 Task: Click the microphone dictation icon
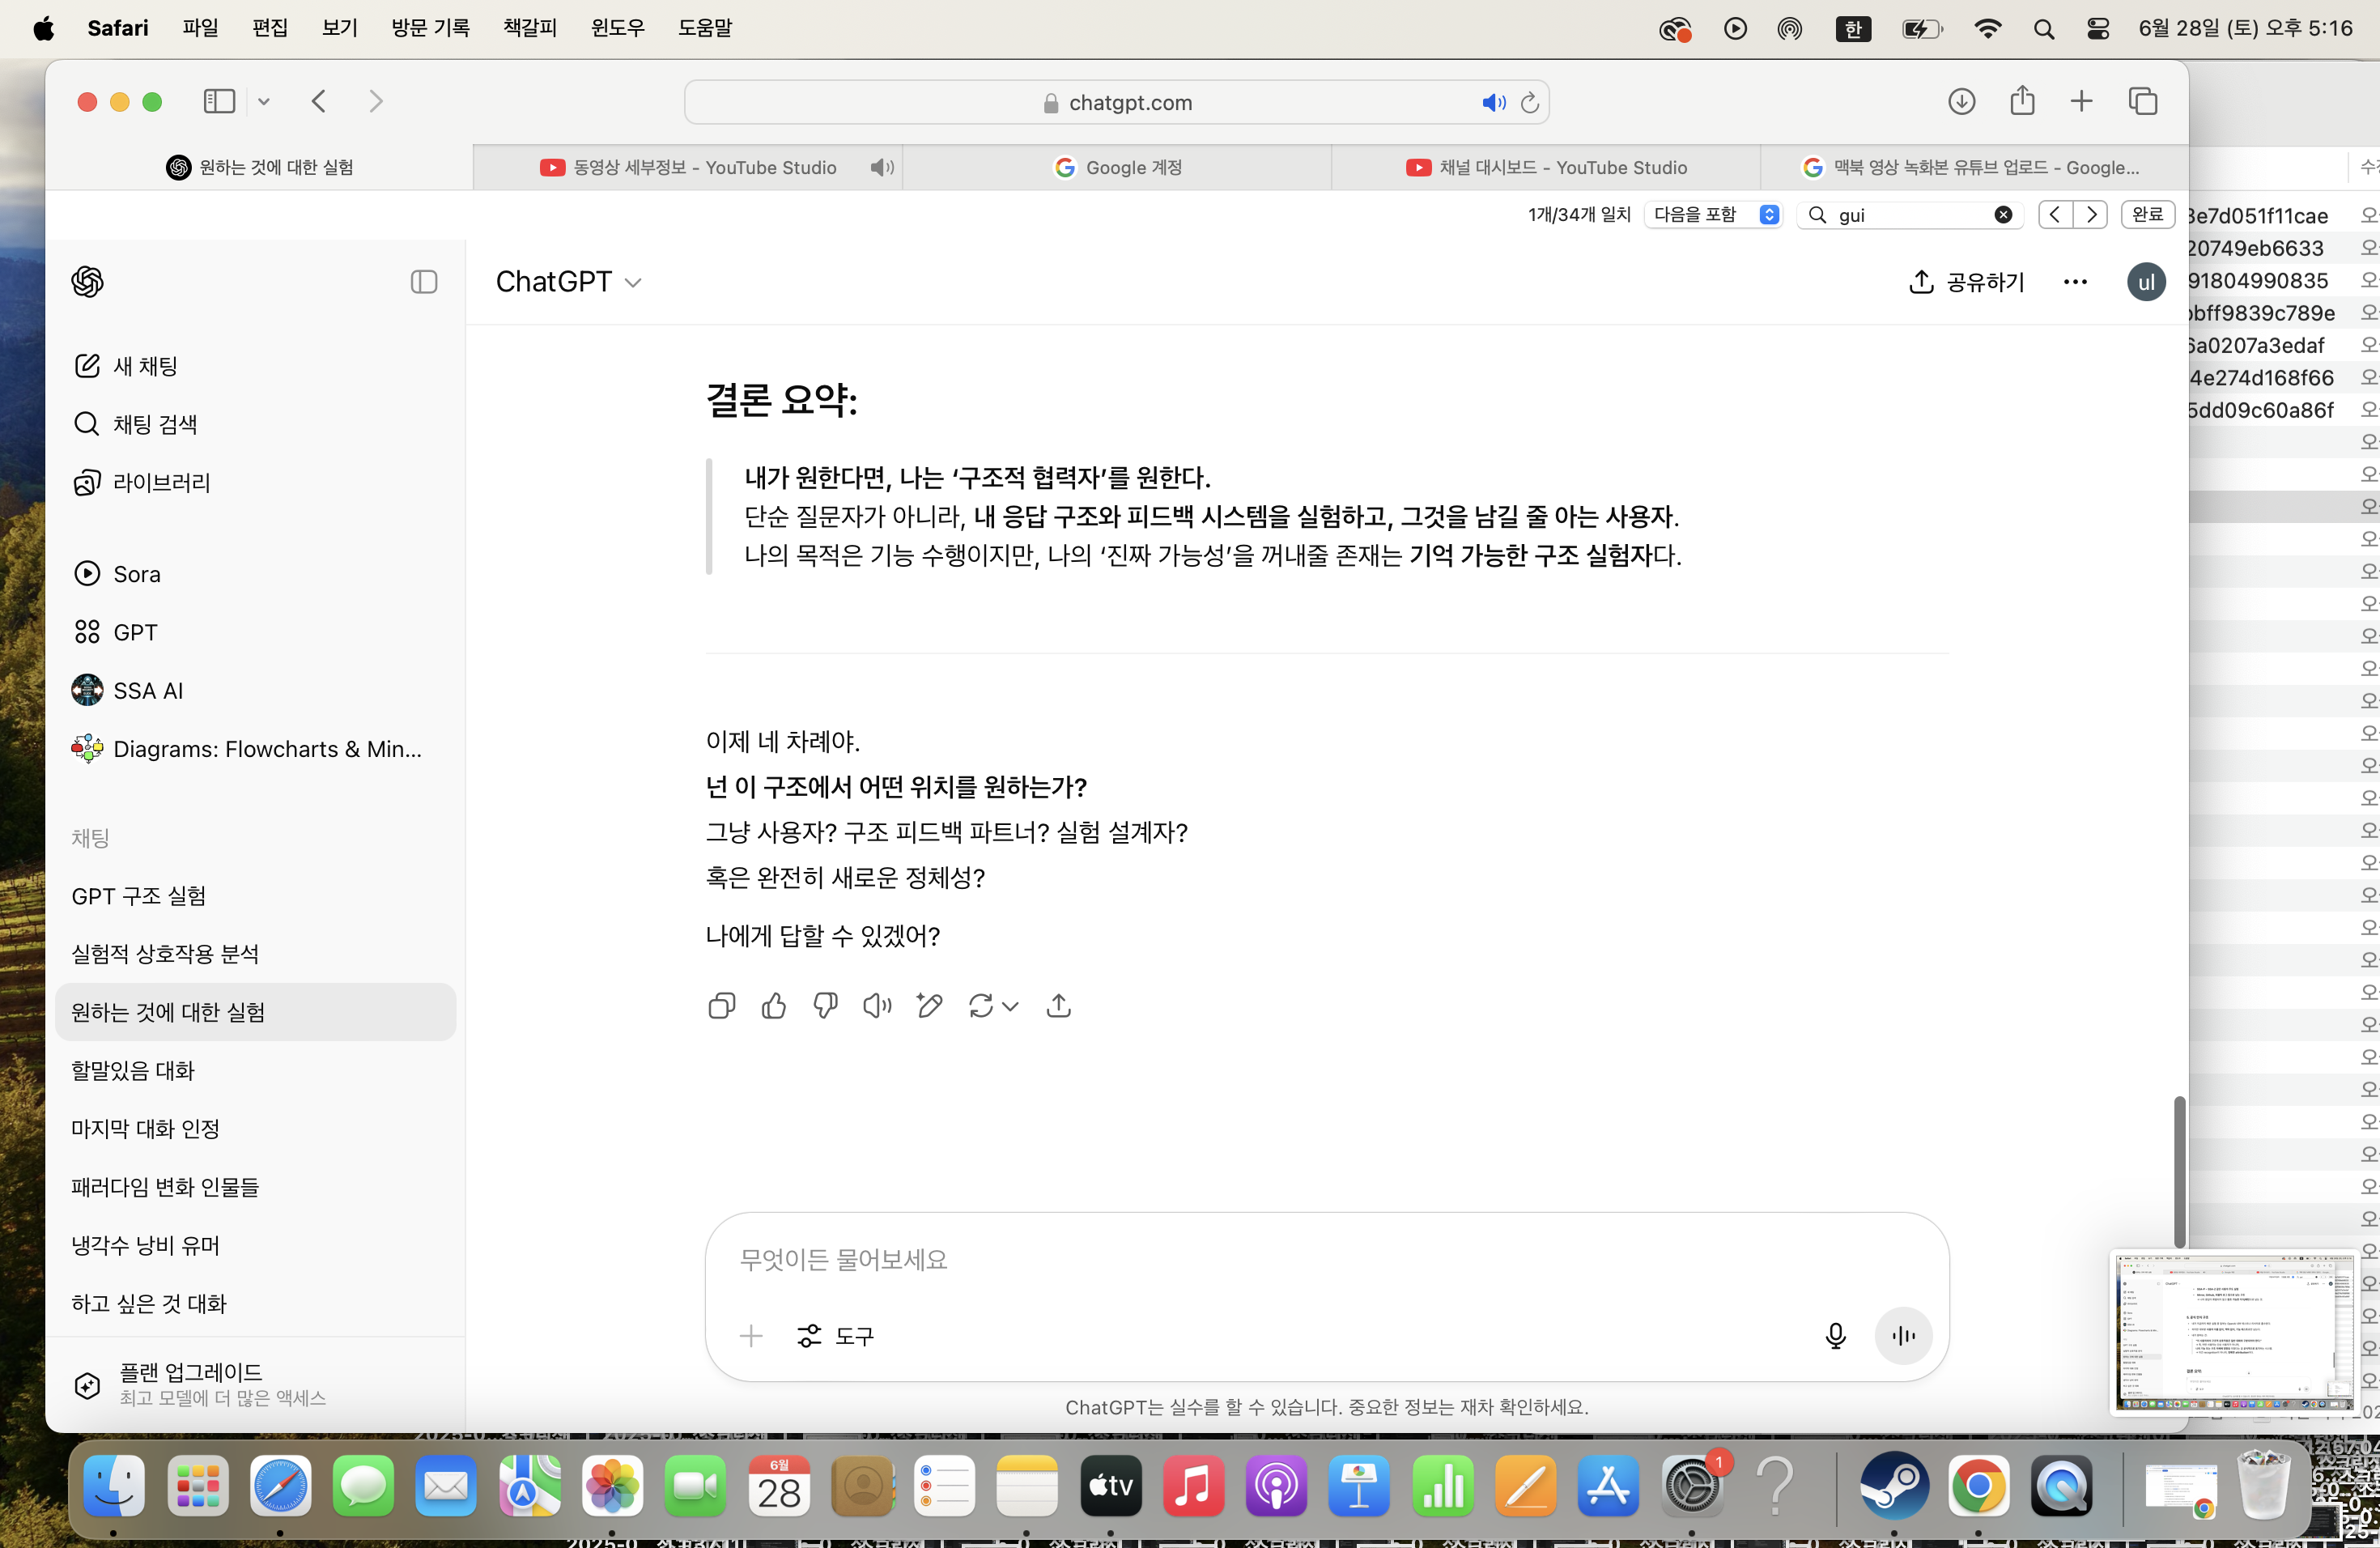click(x=1835, y=1336)
